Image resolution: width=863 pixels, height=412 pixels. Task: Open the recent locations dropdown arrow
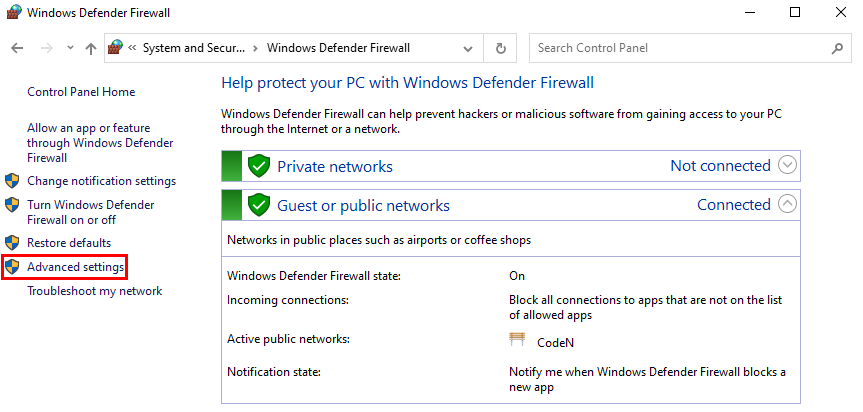click(69, 48)
